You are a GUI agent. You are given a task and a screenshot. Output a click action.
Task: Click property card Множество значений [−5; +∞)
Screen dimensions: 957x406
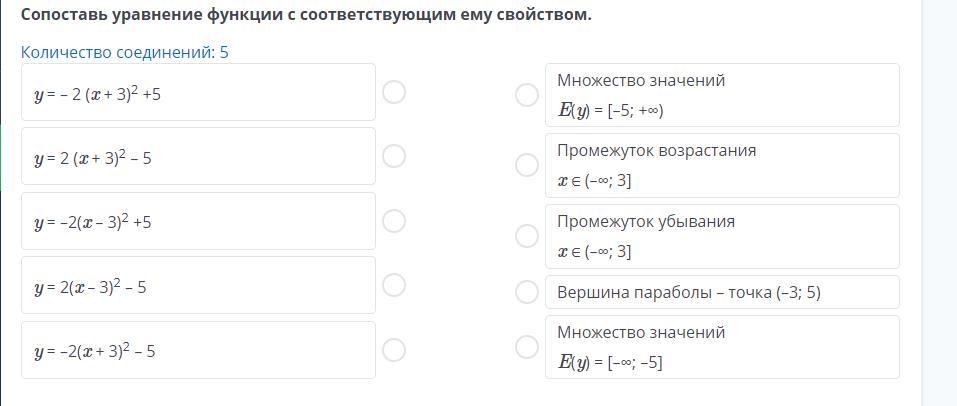click(721, 95)
